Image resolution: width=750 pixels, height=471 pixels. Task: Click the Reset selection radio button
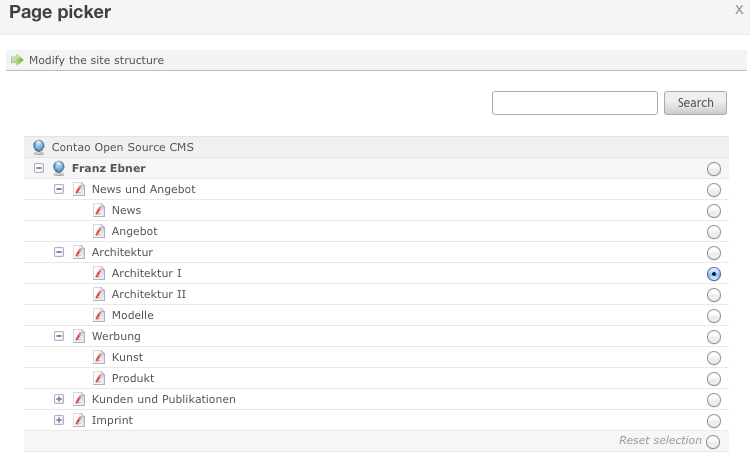[713, 442]
